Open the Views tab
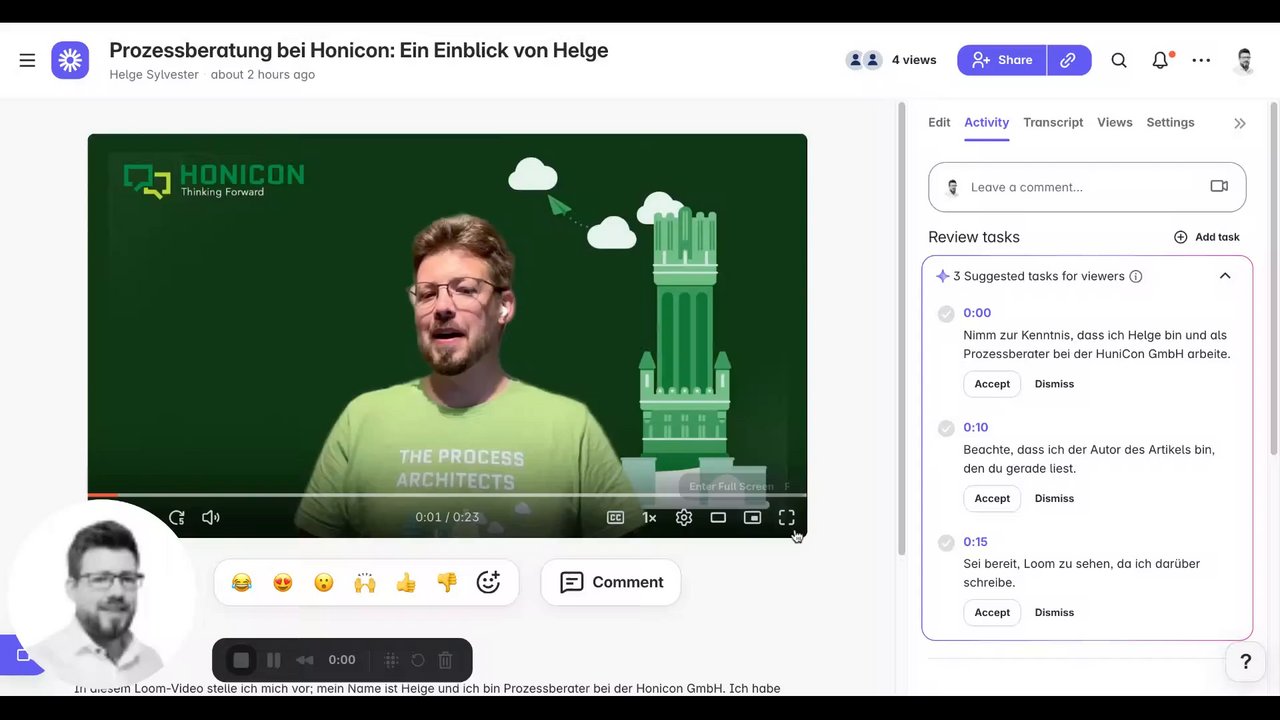 pyautogui.click(x=1115, y=122)
